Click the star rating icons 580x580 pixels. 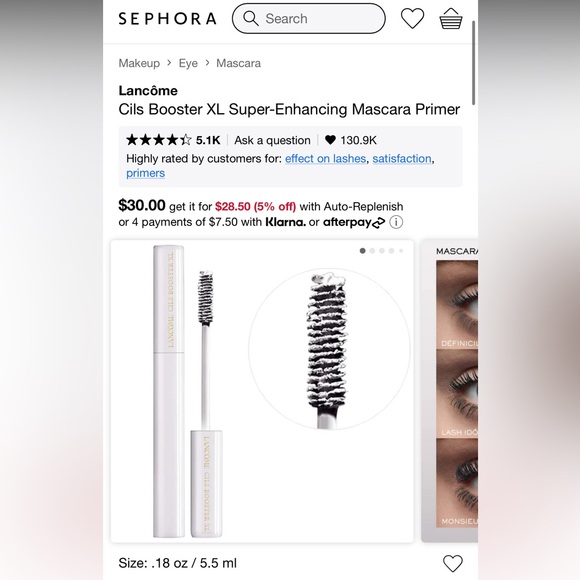pyautogui.click(x=159, y=140)
